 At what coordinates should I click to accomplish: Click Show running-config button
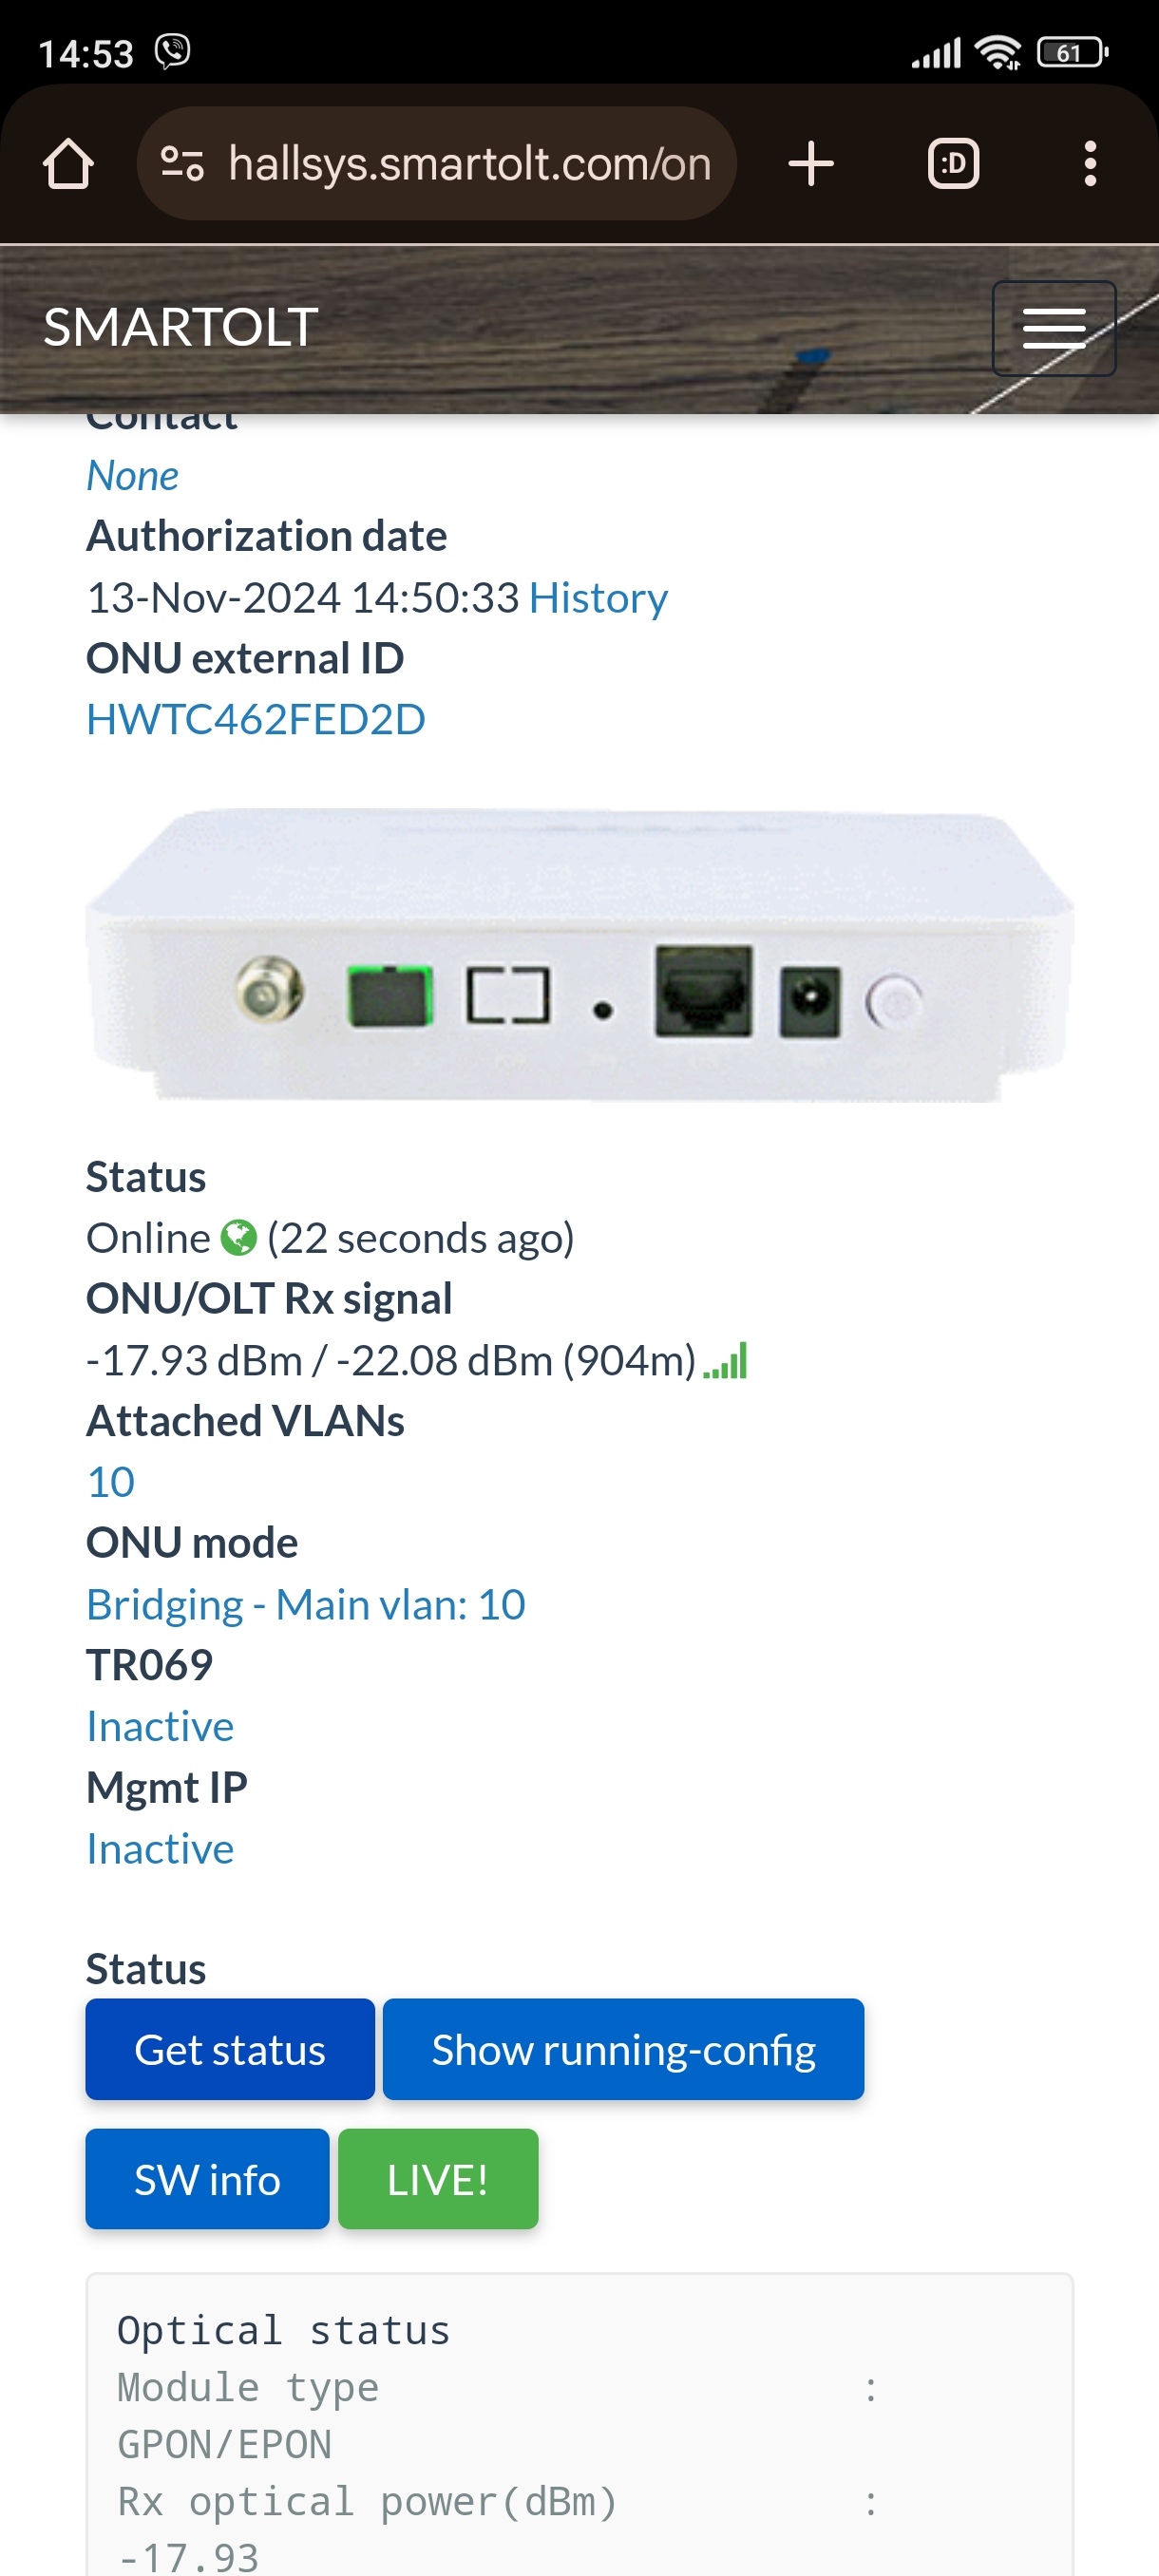(623, 2049)
